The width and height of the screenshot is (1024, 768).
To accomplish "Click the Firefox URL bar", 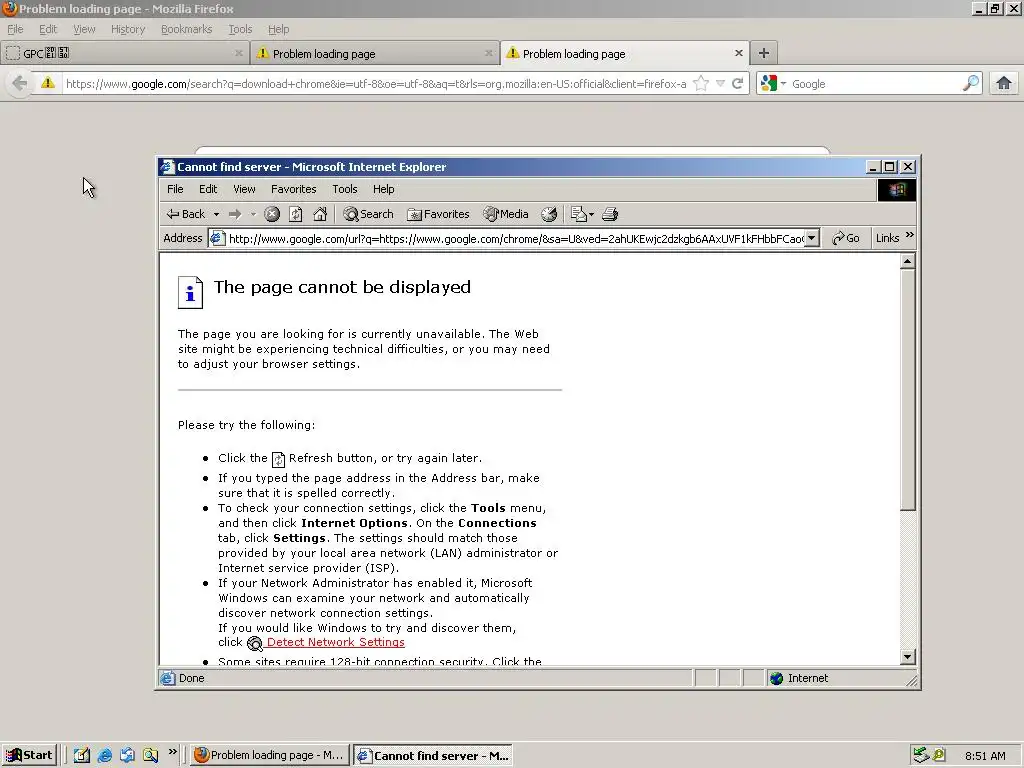I will click(x=376, y=84).
